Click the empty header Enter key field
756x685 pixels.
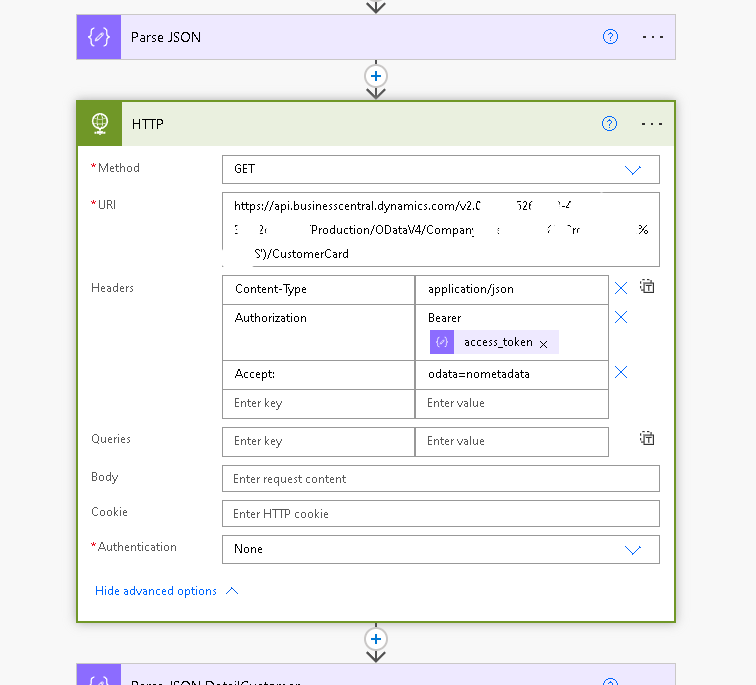tap(318, 403)
